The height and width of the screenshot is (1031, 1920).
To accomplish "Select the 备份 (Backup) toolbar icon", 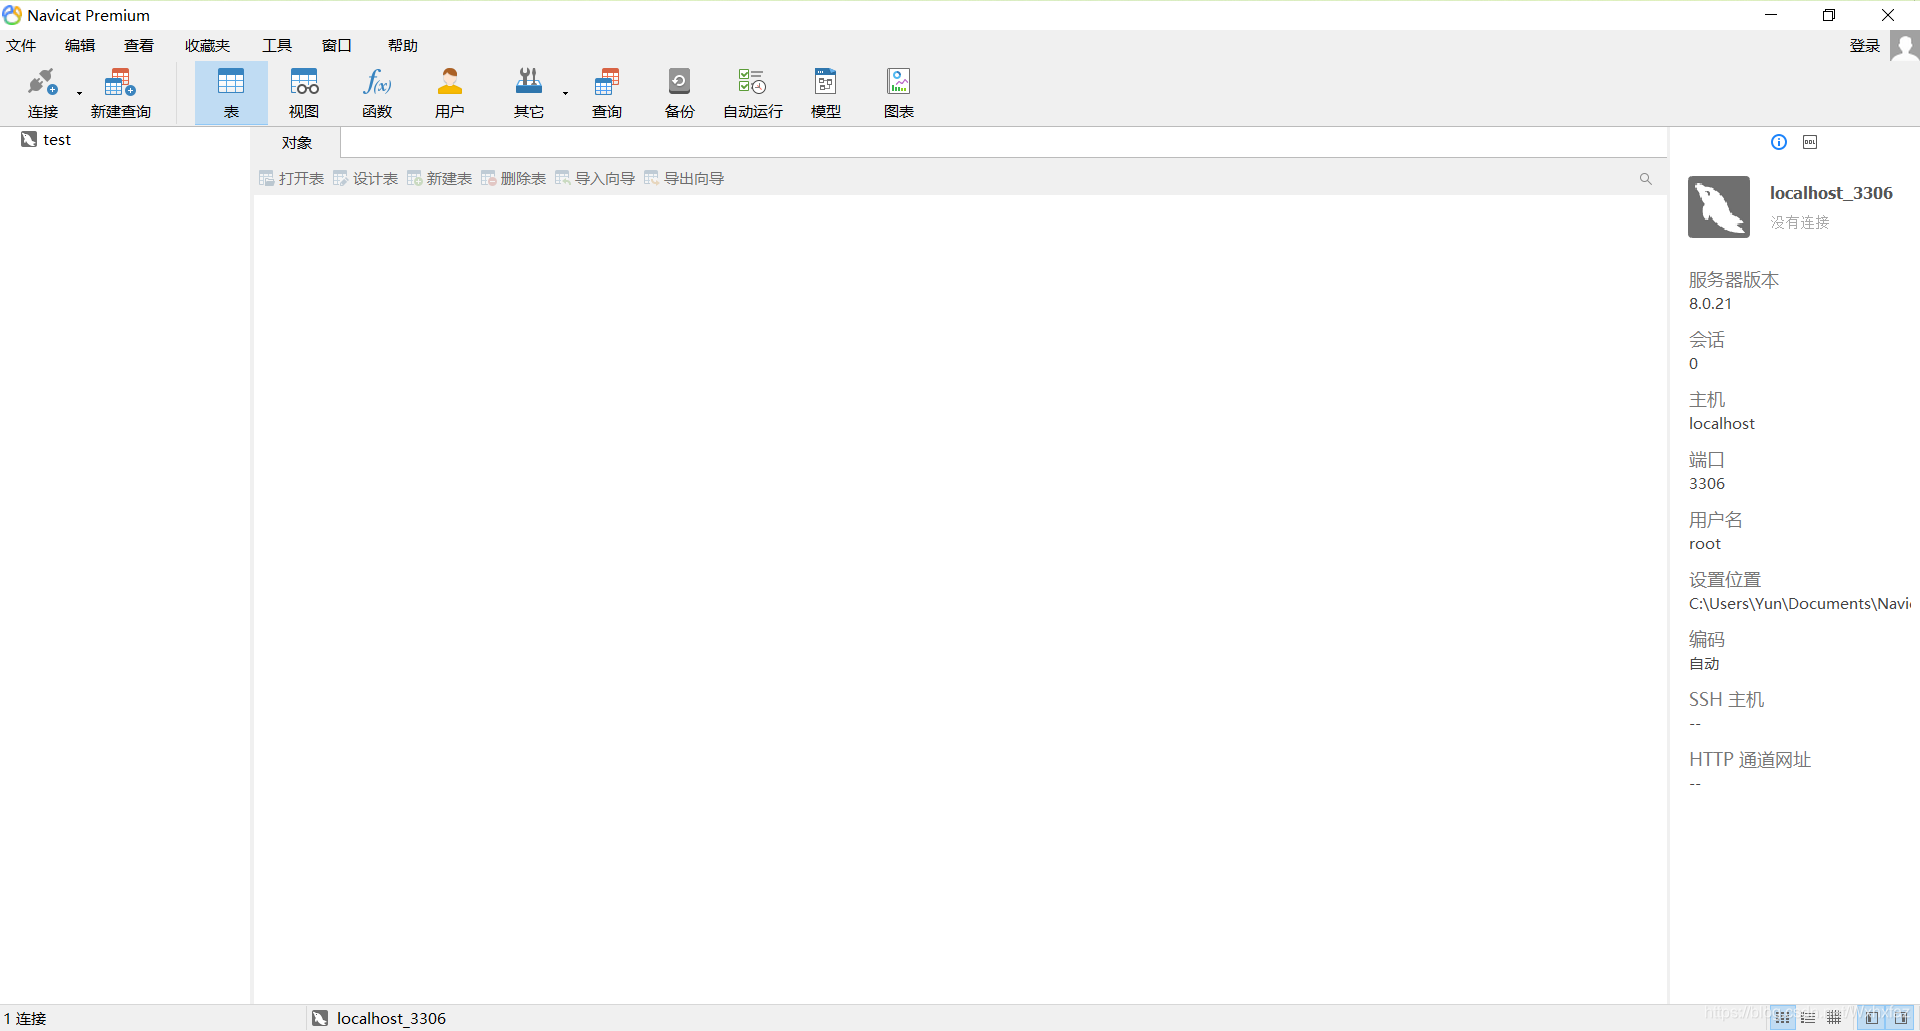I will [680, 93].
